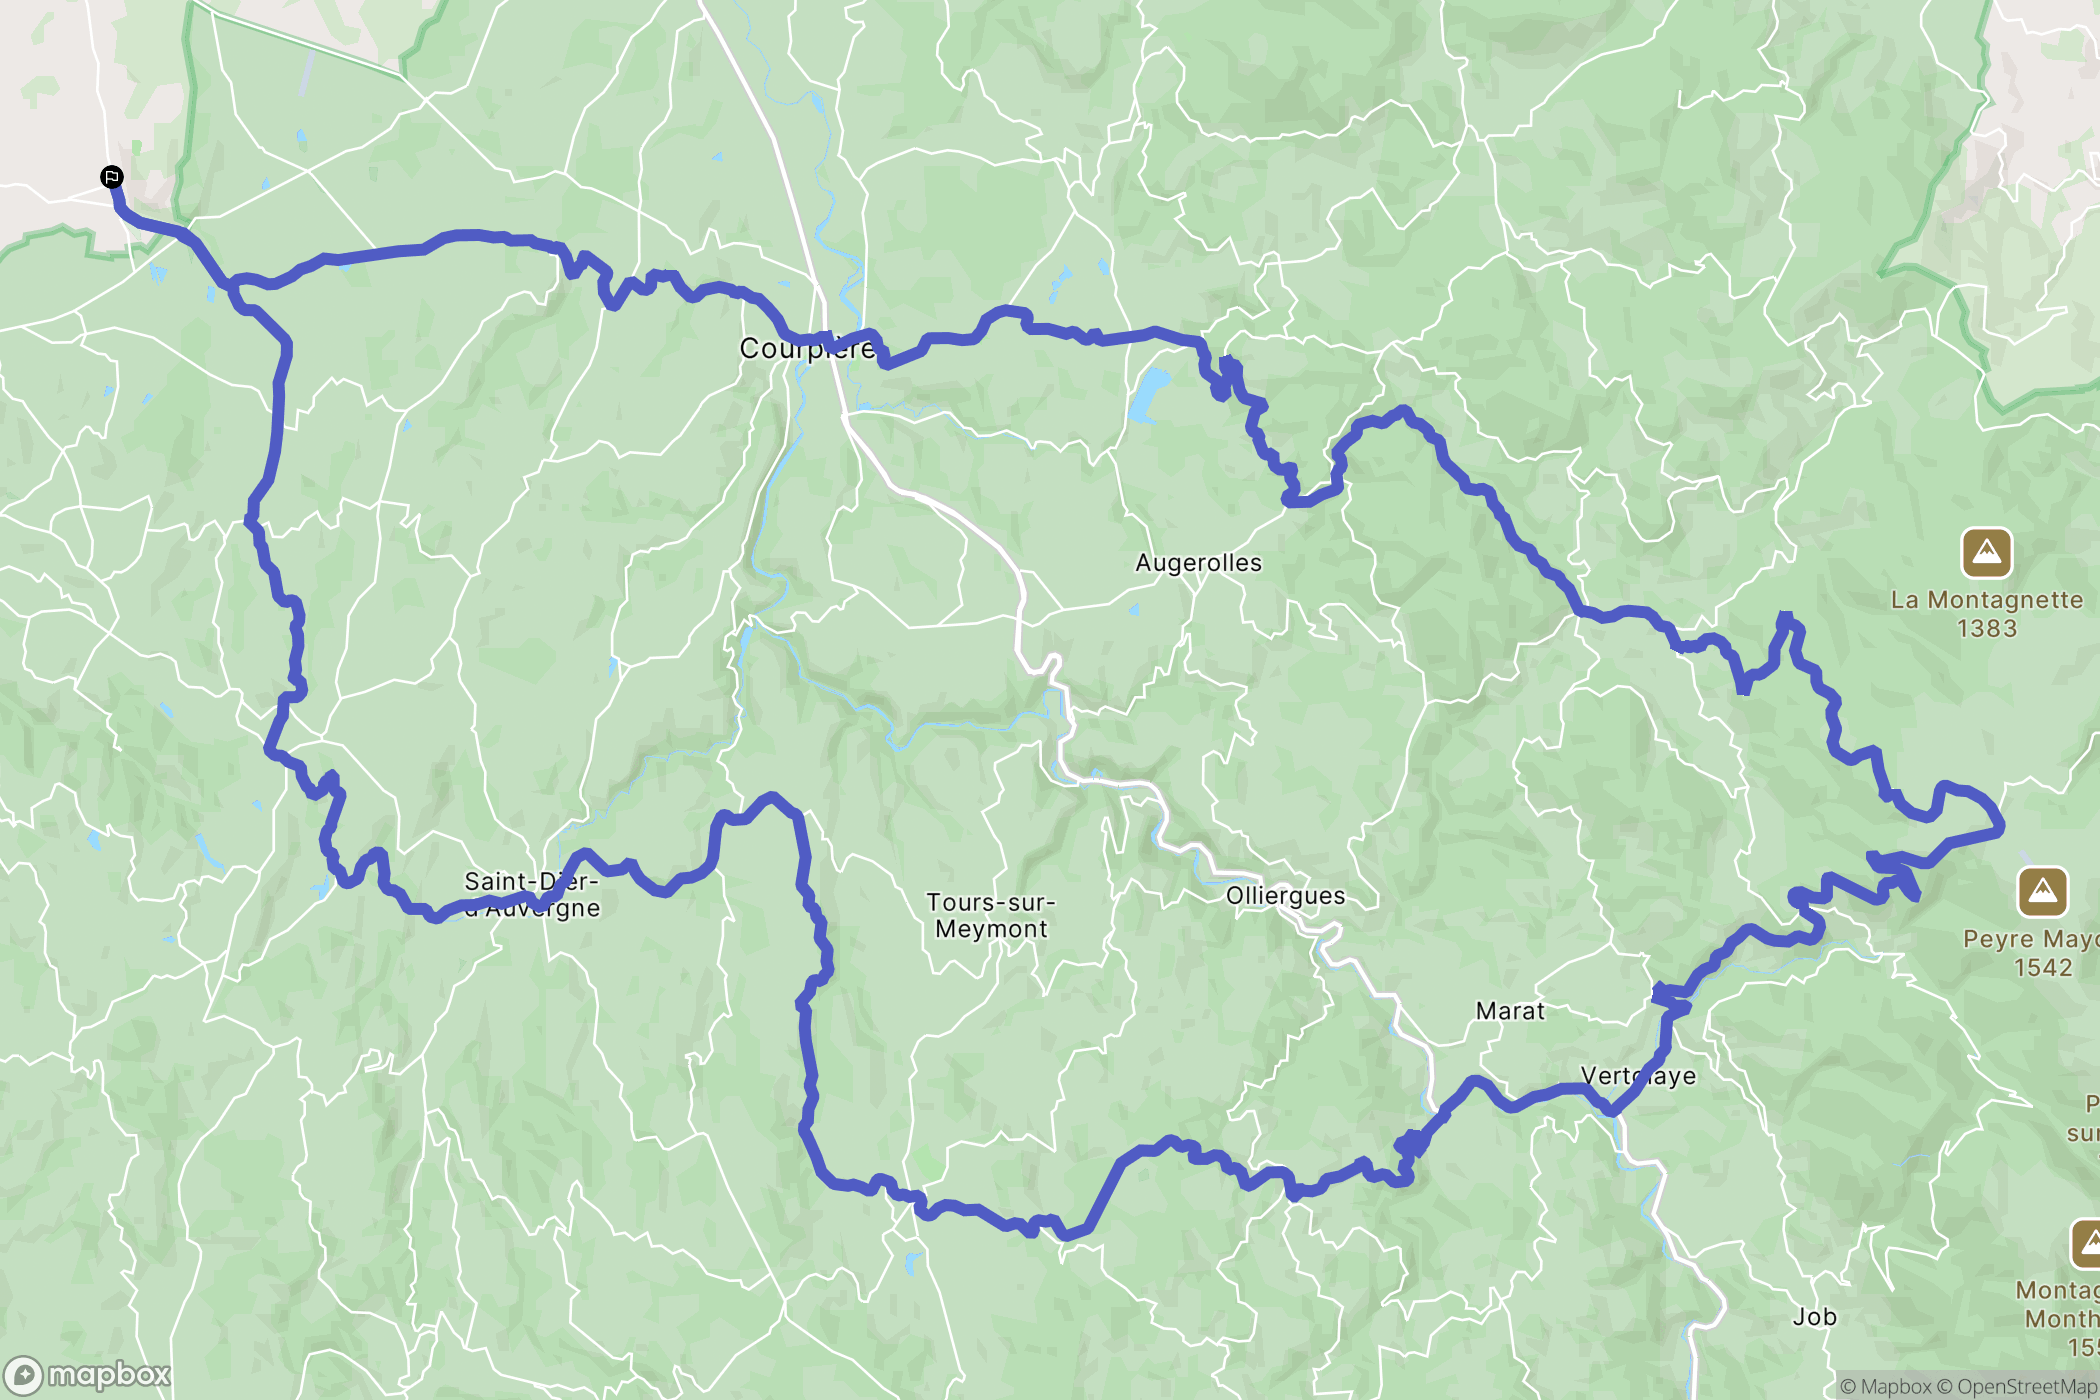Select the Augerolles town label
The image size is (2100, 1400).
pyautogui.click(x=1198, y=563)
